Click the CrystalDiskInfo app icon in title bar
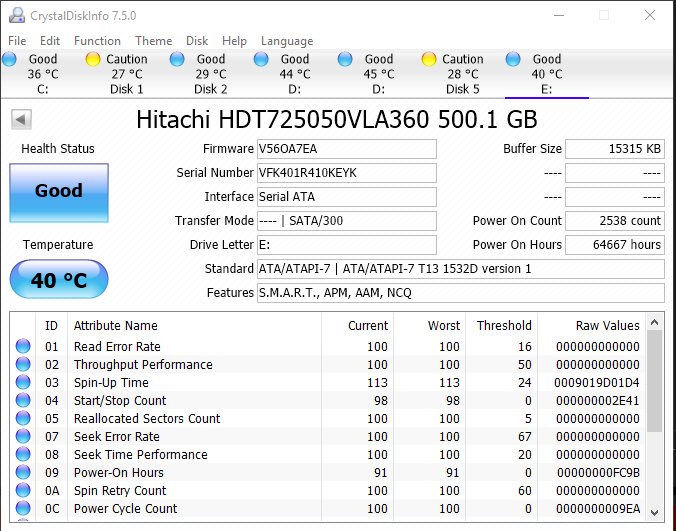This screenshot has width=676, height=531. (14, 16)
